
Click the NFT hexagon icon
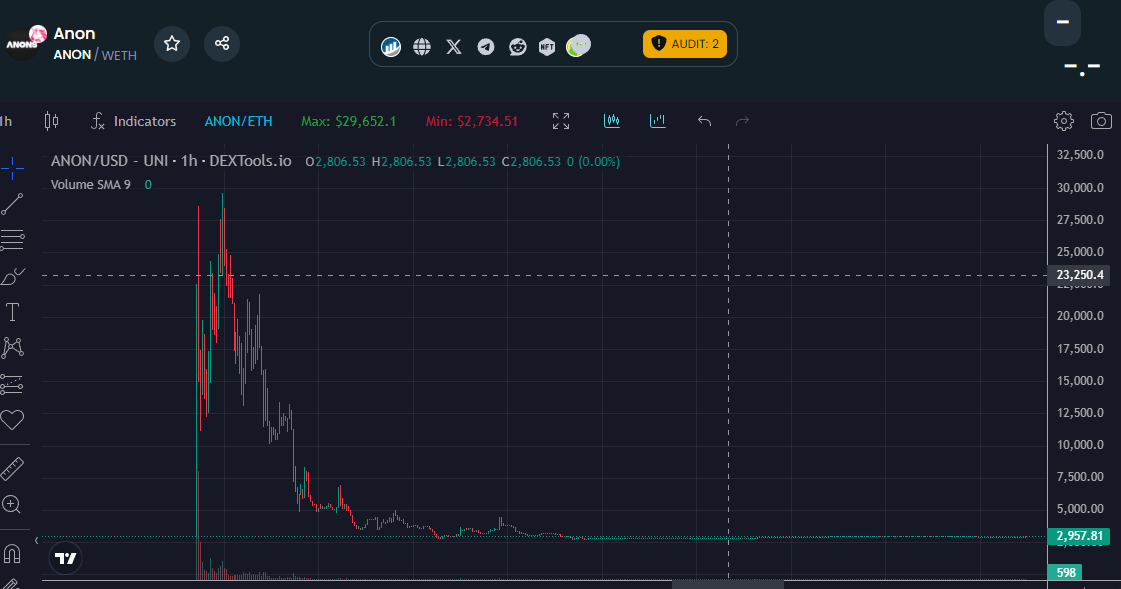pos(547,46)
